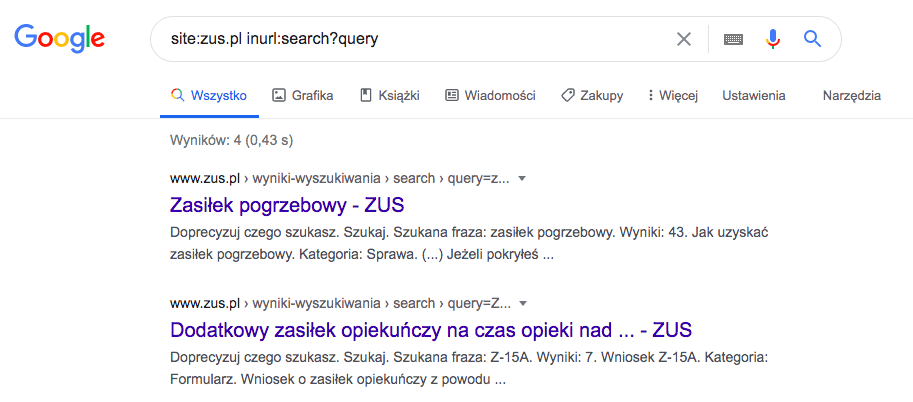Click the Google logo
This screenshot has height=402, width=913.
[x=59, y=40]
